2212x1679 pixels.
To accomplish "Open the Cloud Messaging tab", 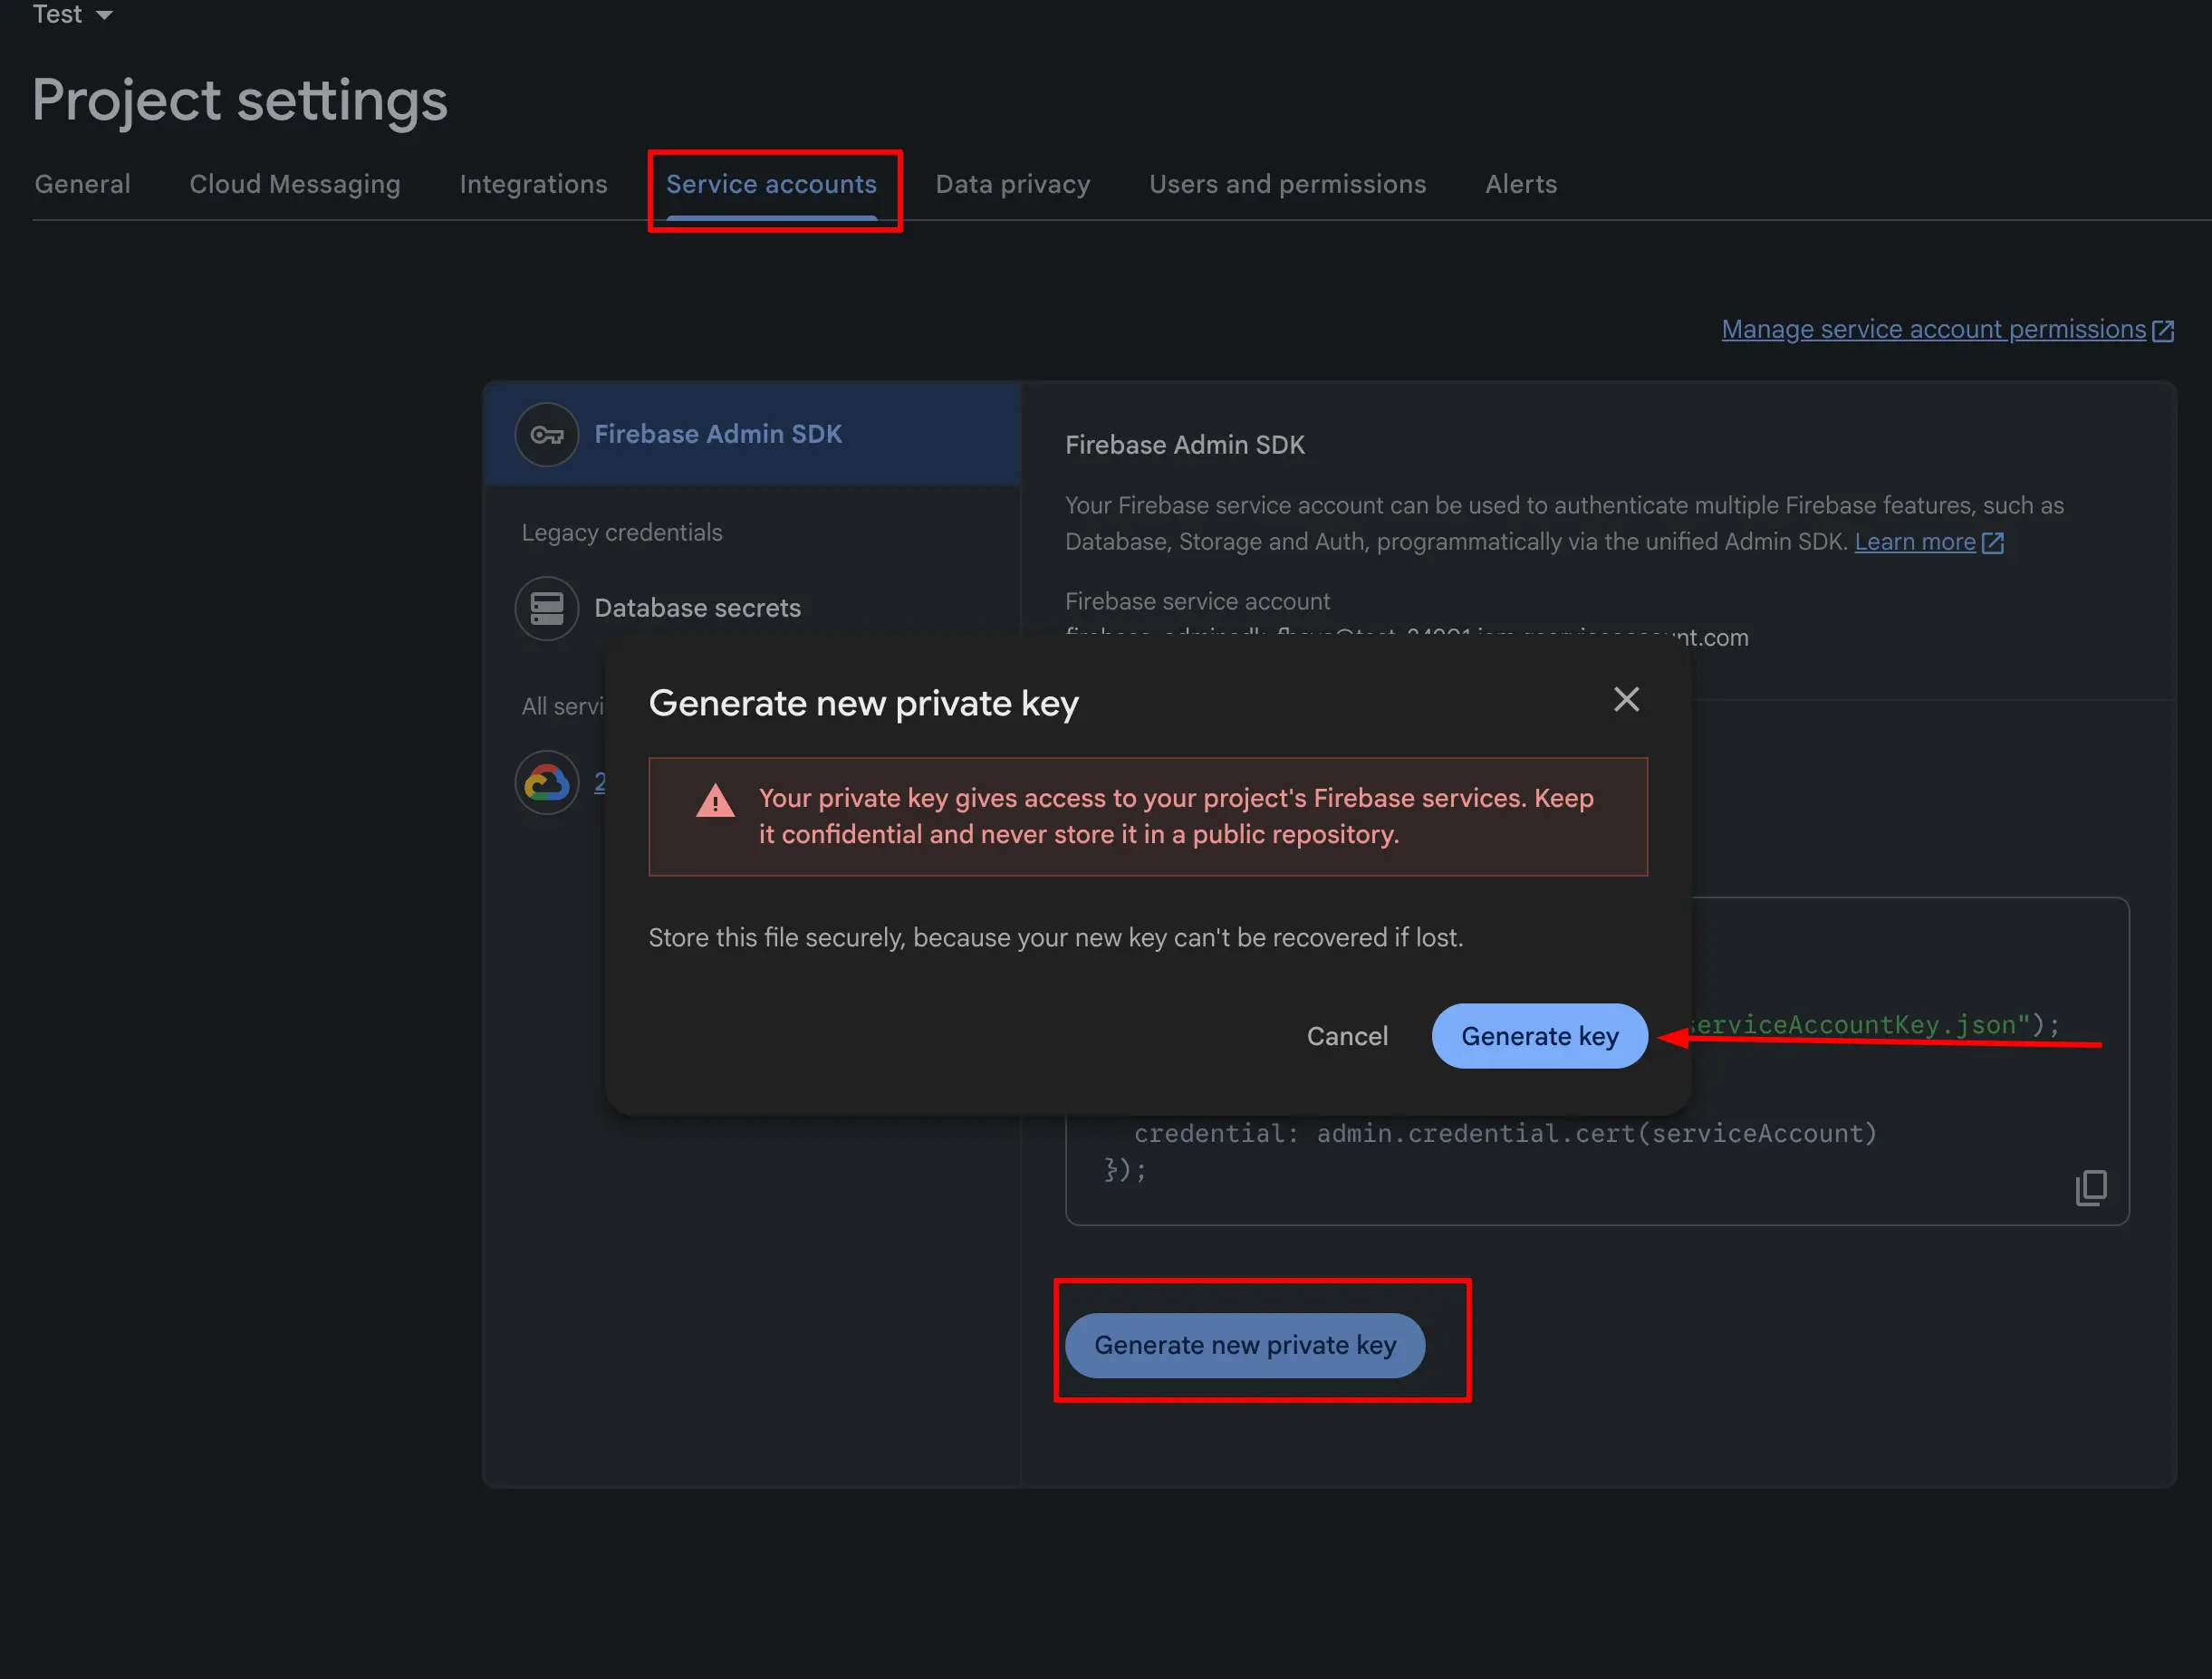I will point(295,184).
